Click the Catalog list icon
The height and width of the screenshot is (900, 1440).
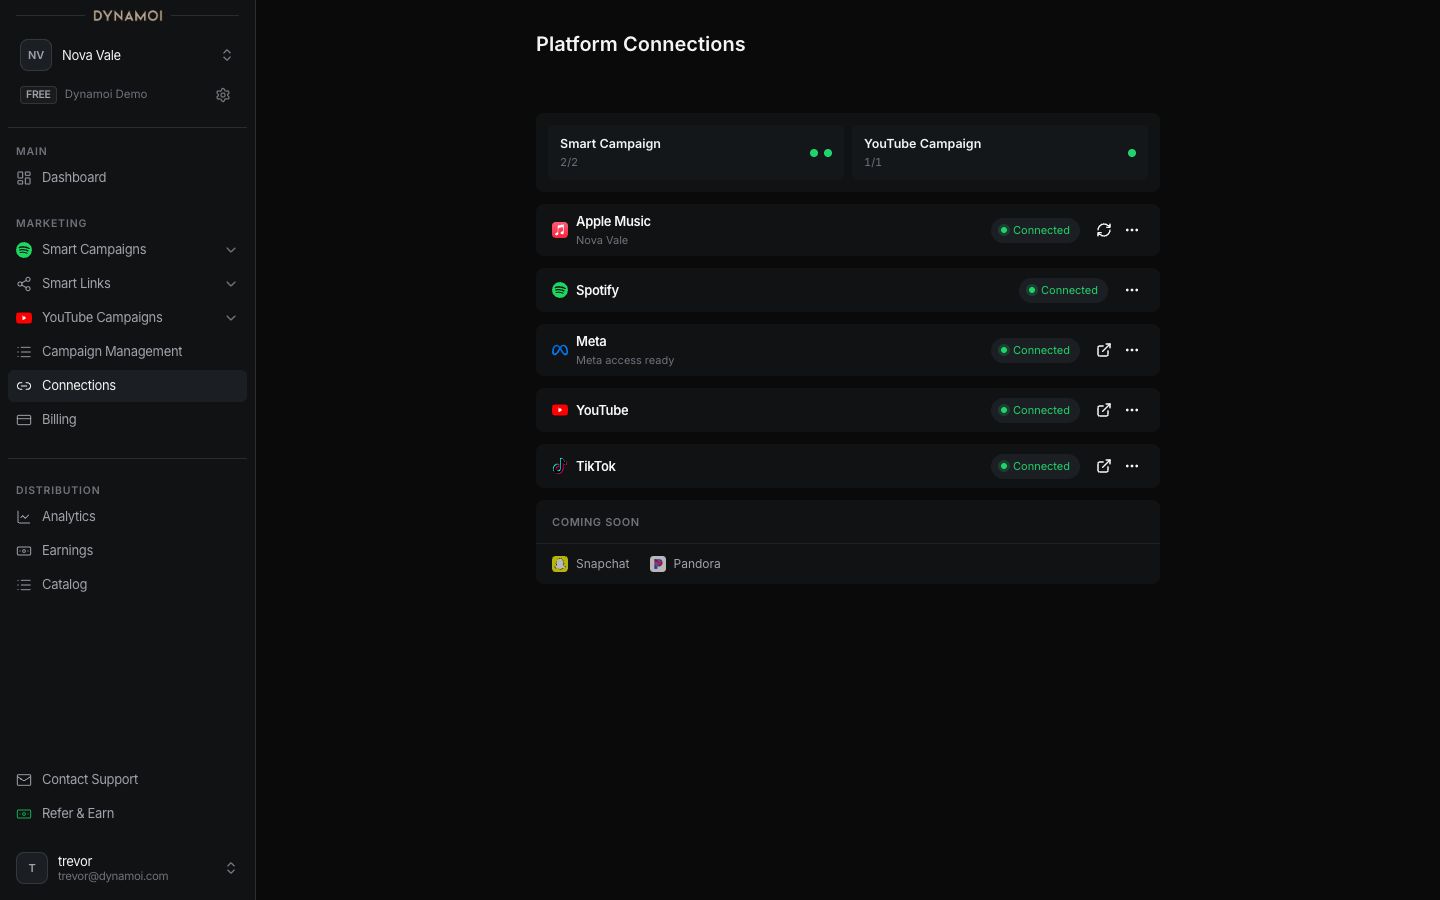(24, 585)
